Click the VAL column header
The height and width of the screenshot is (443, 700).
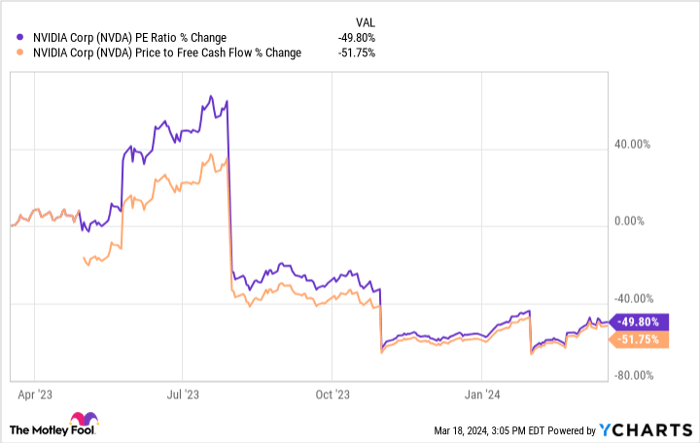(x=367, y=19)
